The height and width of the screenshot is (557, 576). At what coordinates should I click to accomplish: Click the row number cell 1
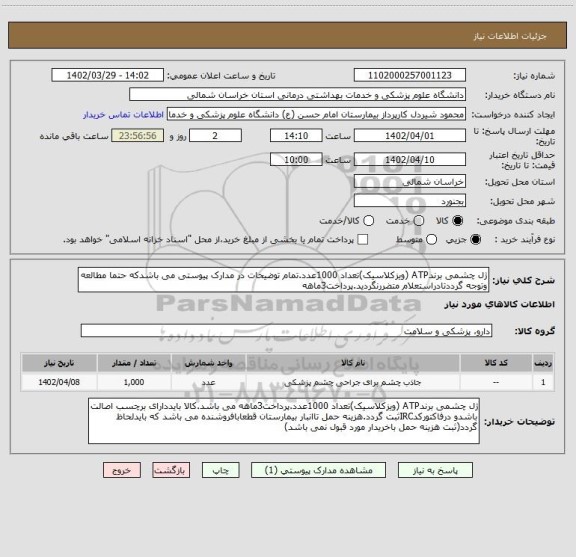pyautogui.click(x=543, y=382)
